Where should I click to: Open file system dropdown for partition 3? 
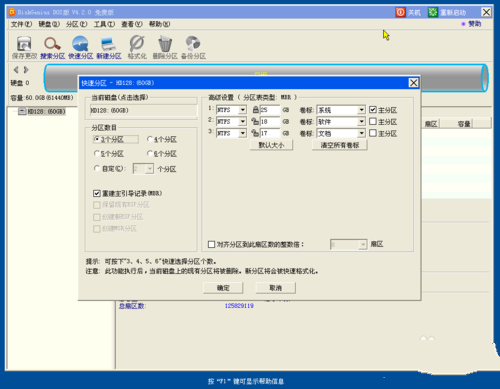(243, 133)
